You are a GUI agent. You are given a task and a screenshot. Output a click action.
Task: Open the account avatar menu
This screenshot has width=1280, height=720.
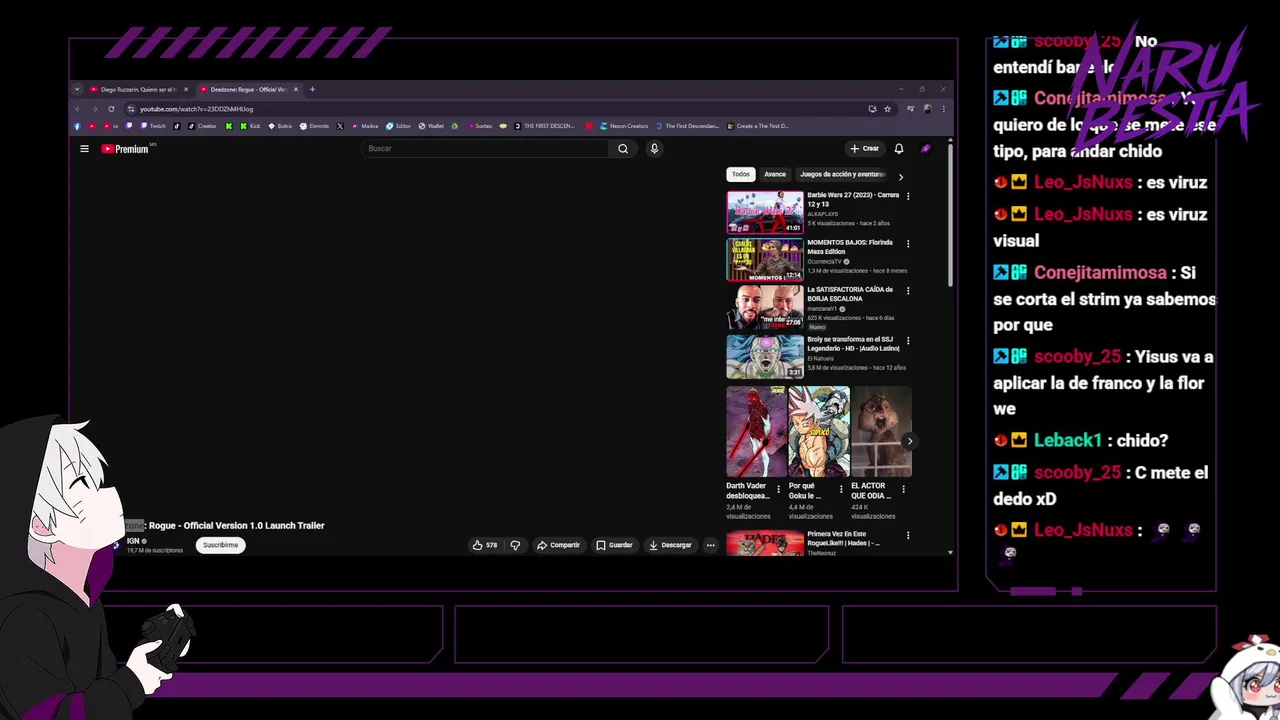(x=926, y=149)
